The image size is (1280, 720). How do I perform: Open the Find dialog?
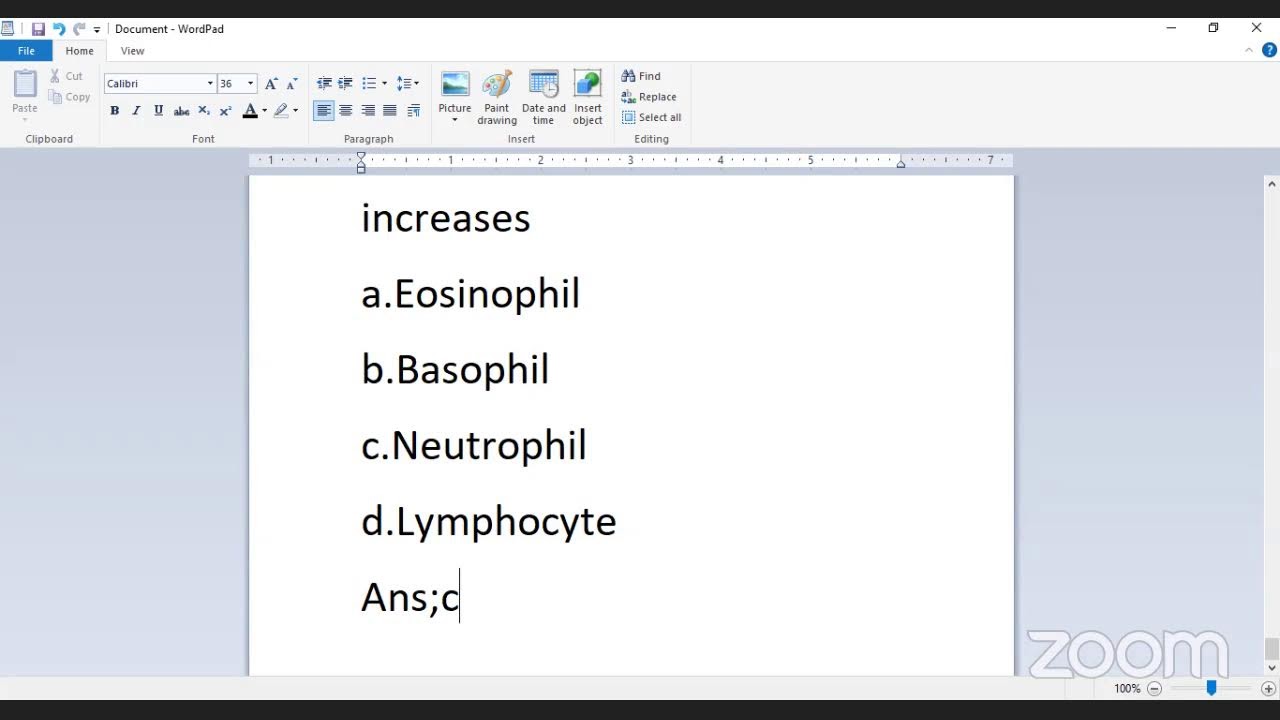[641, 76]
